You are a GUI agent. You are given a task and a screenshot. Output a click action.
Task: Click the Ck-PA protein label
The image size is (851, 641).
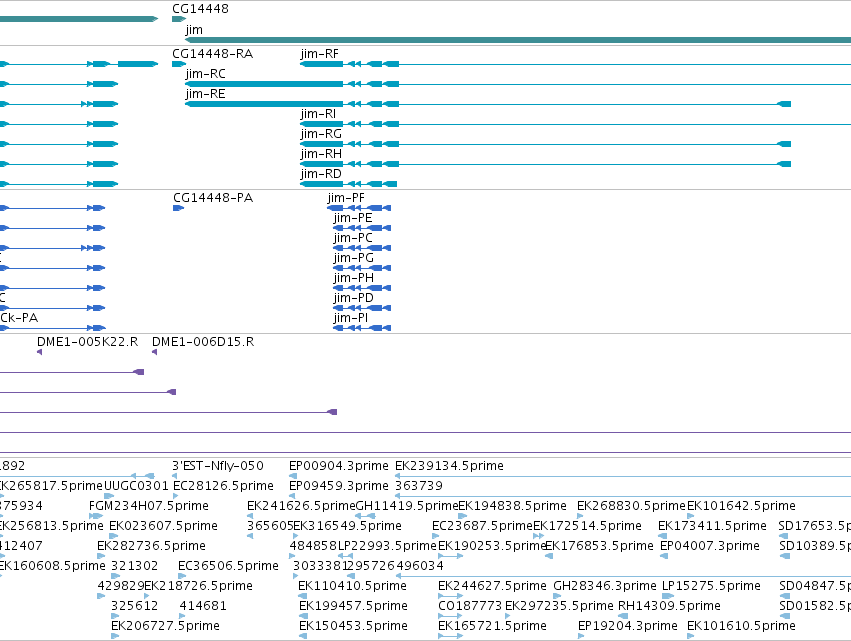click(19, 318)
